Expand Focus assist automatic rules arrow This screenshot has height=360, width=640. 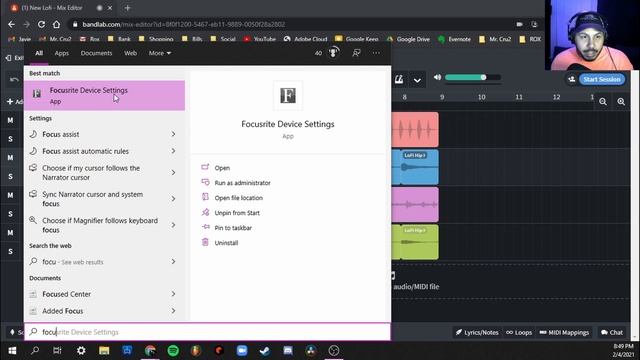(x=173, y=151)
